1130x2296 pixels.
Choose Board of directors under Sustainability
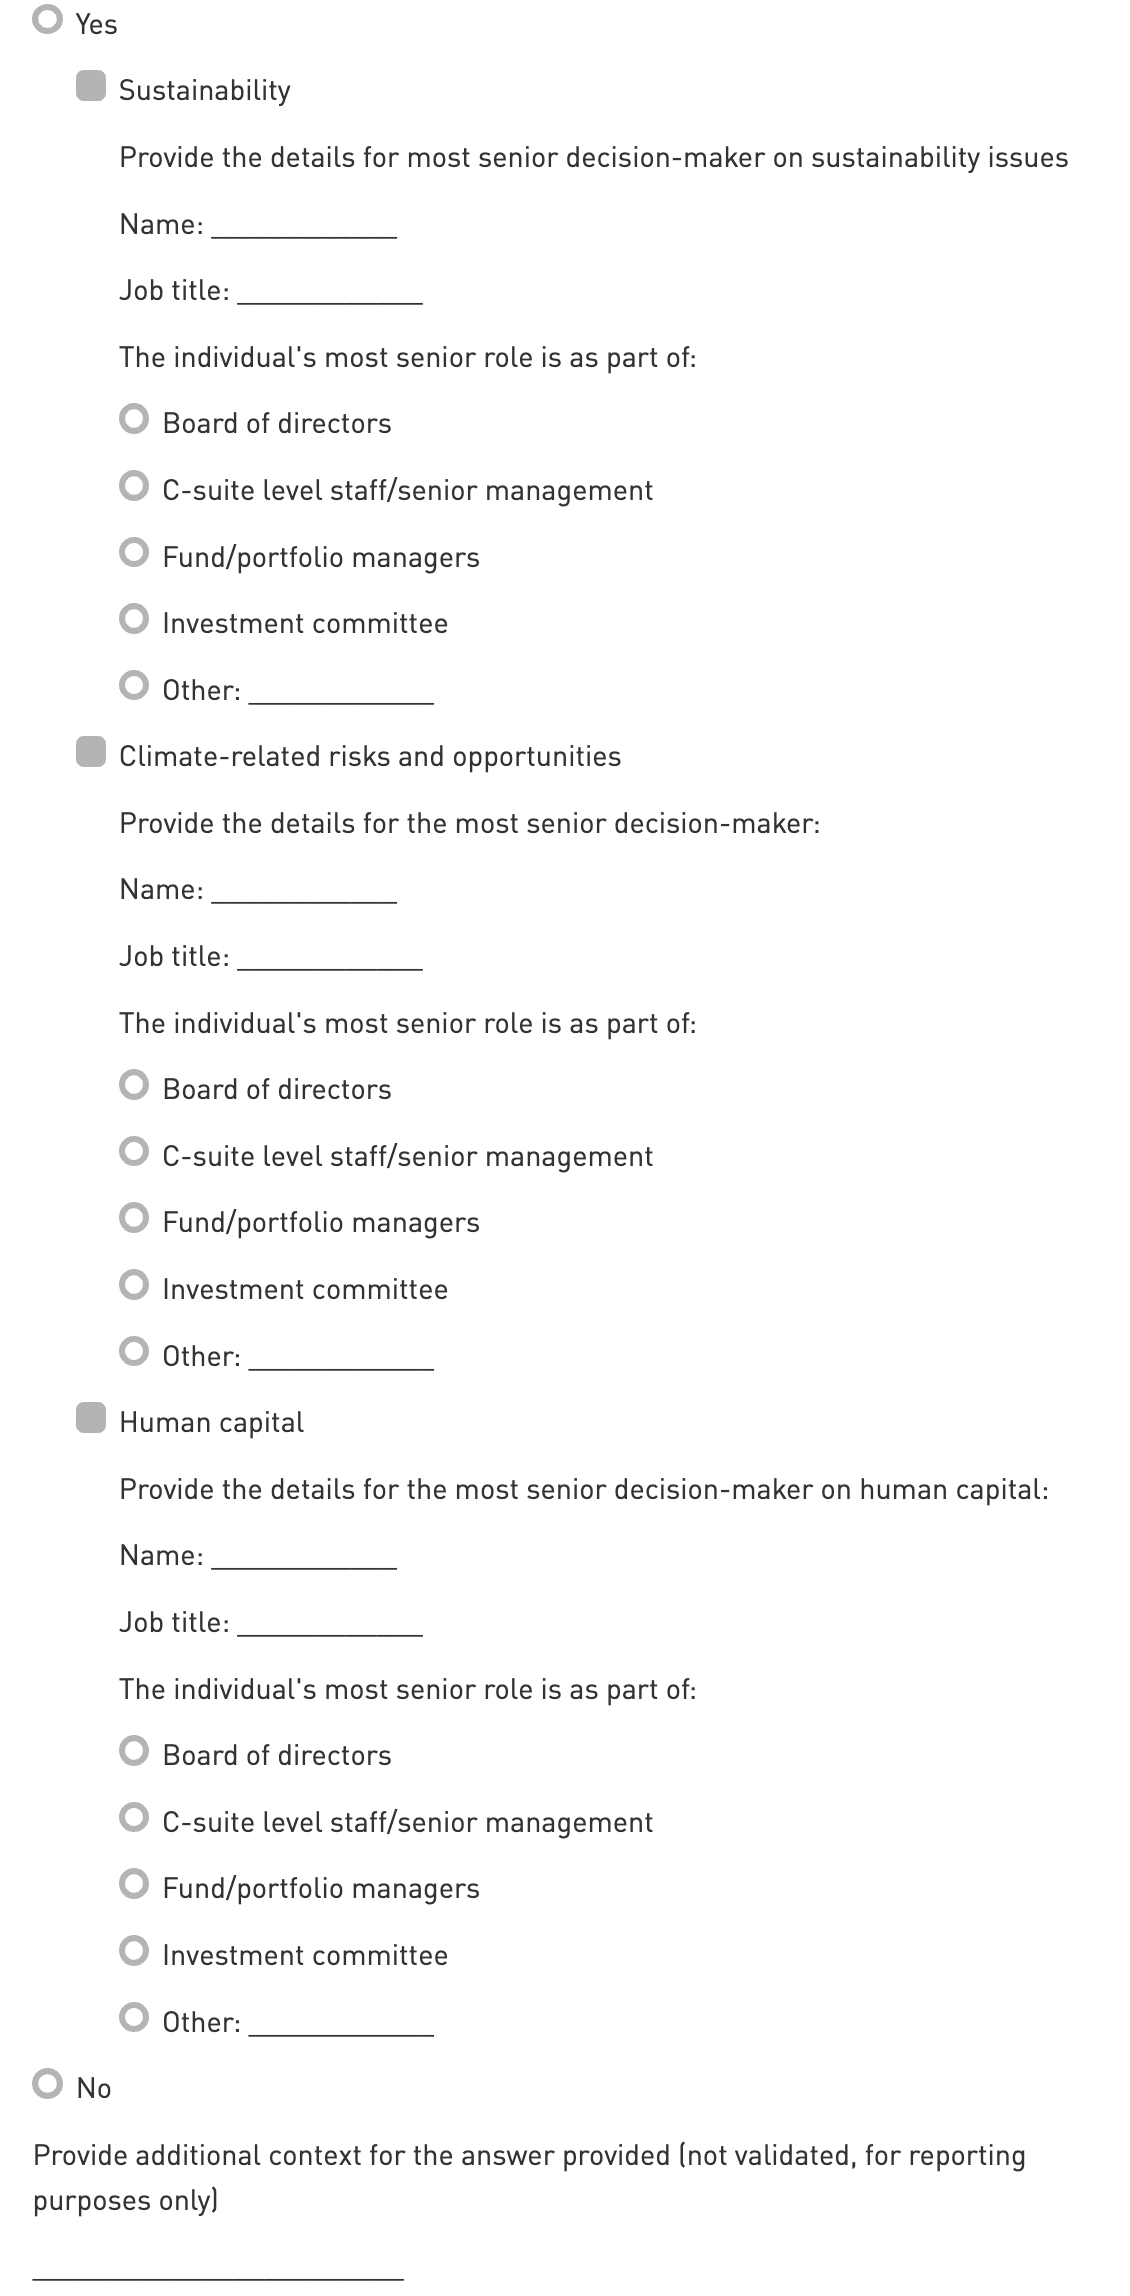point(134,419)
